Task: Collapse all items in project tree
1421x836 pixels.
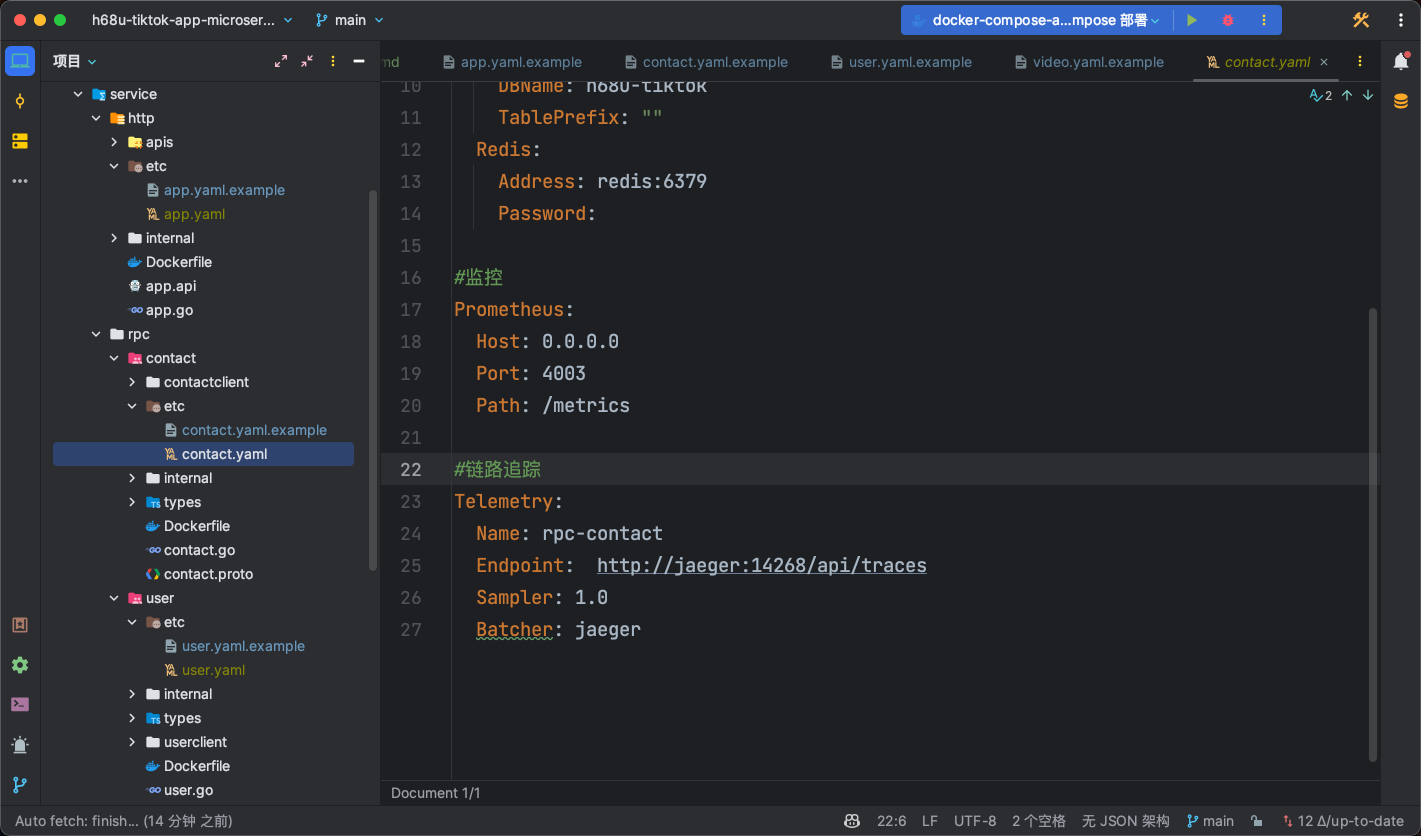Action: 307,61
